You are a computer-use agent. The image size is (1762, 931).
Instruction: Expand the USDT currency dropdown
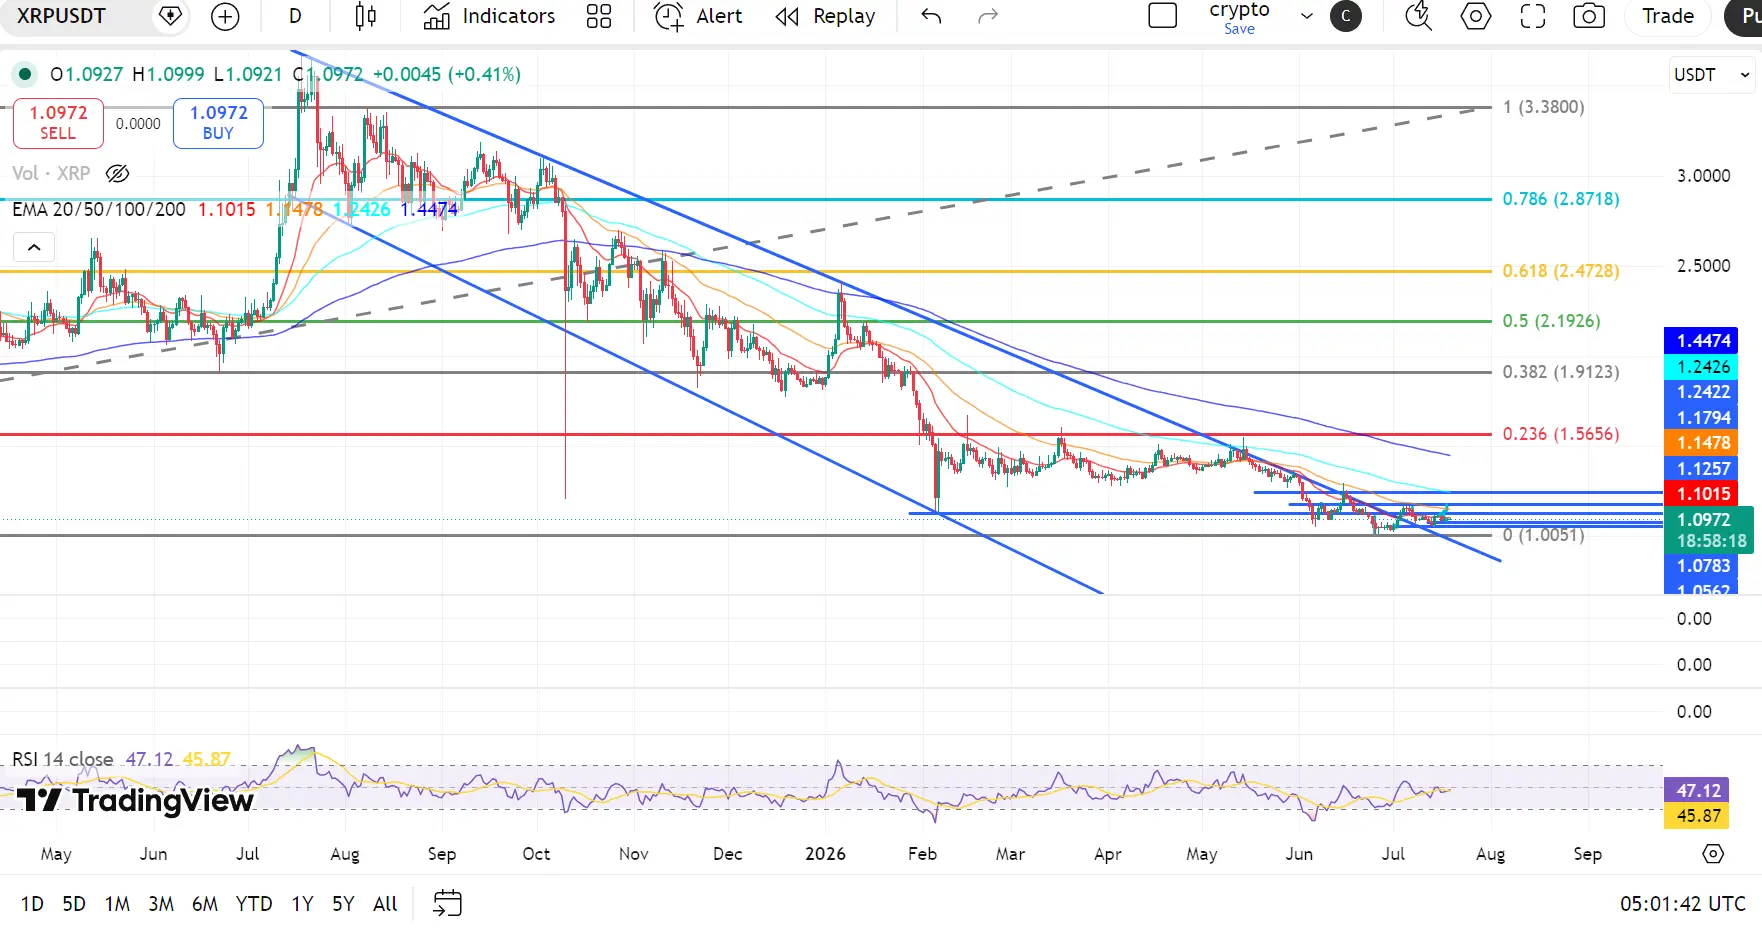pyautogui.click(x=1711, y=75)
